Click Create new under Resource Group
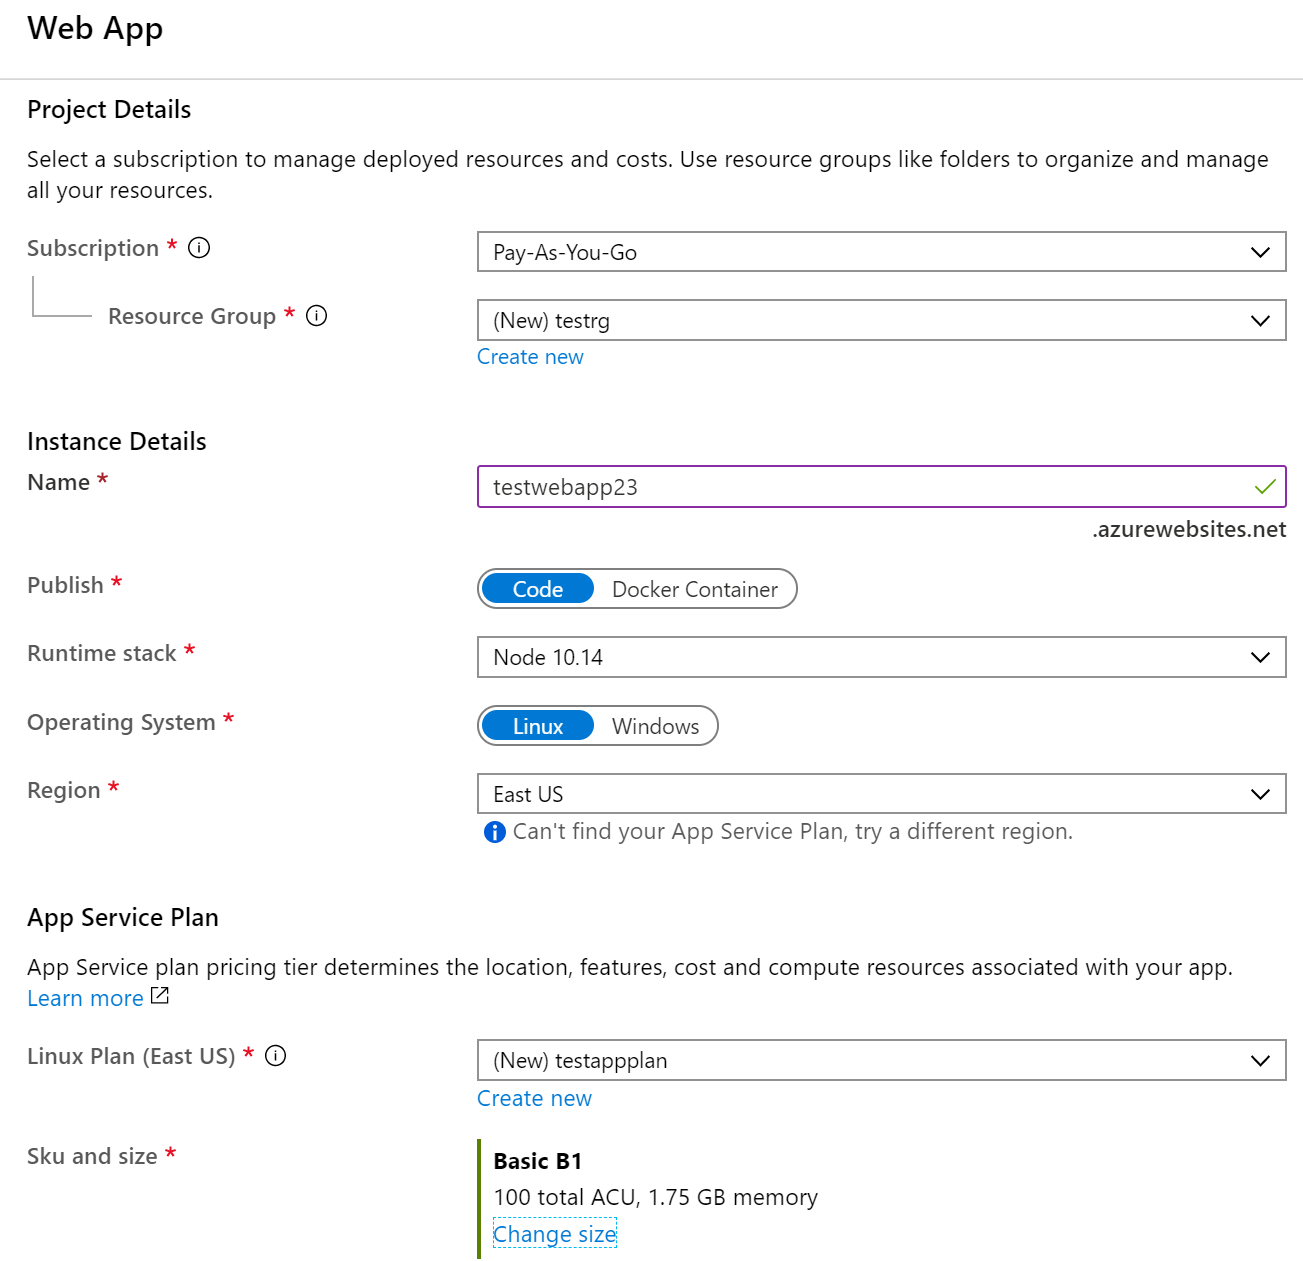 (x=530, y=357)
